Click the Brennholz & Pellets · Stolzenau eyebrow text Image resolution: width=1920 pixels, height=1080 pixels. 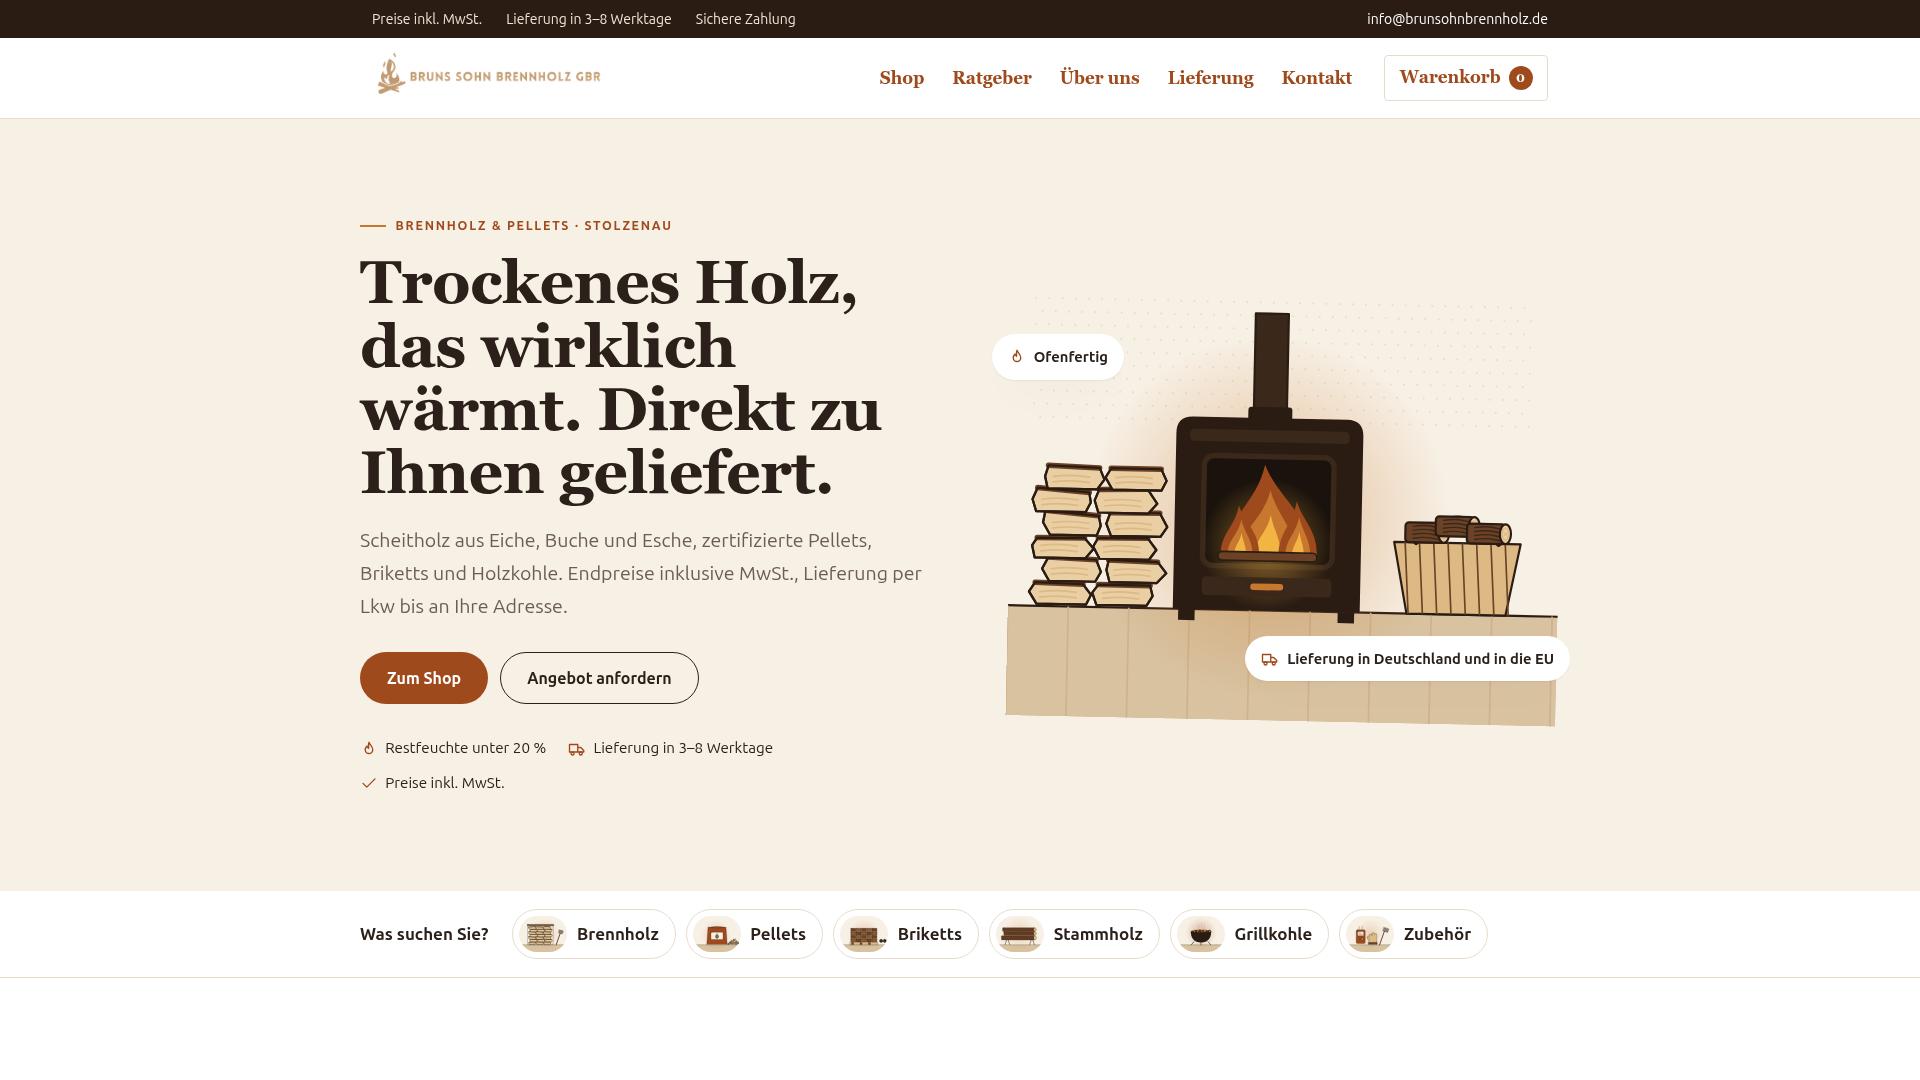[533, 226]
